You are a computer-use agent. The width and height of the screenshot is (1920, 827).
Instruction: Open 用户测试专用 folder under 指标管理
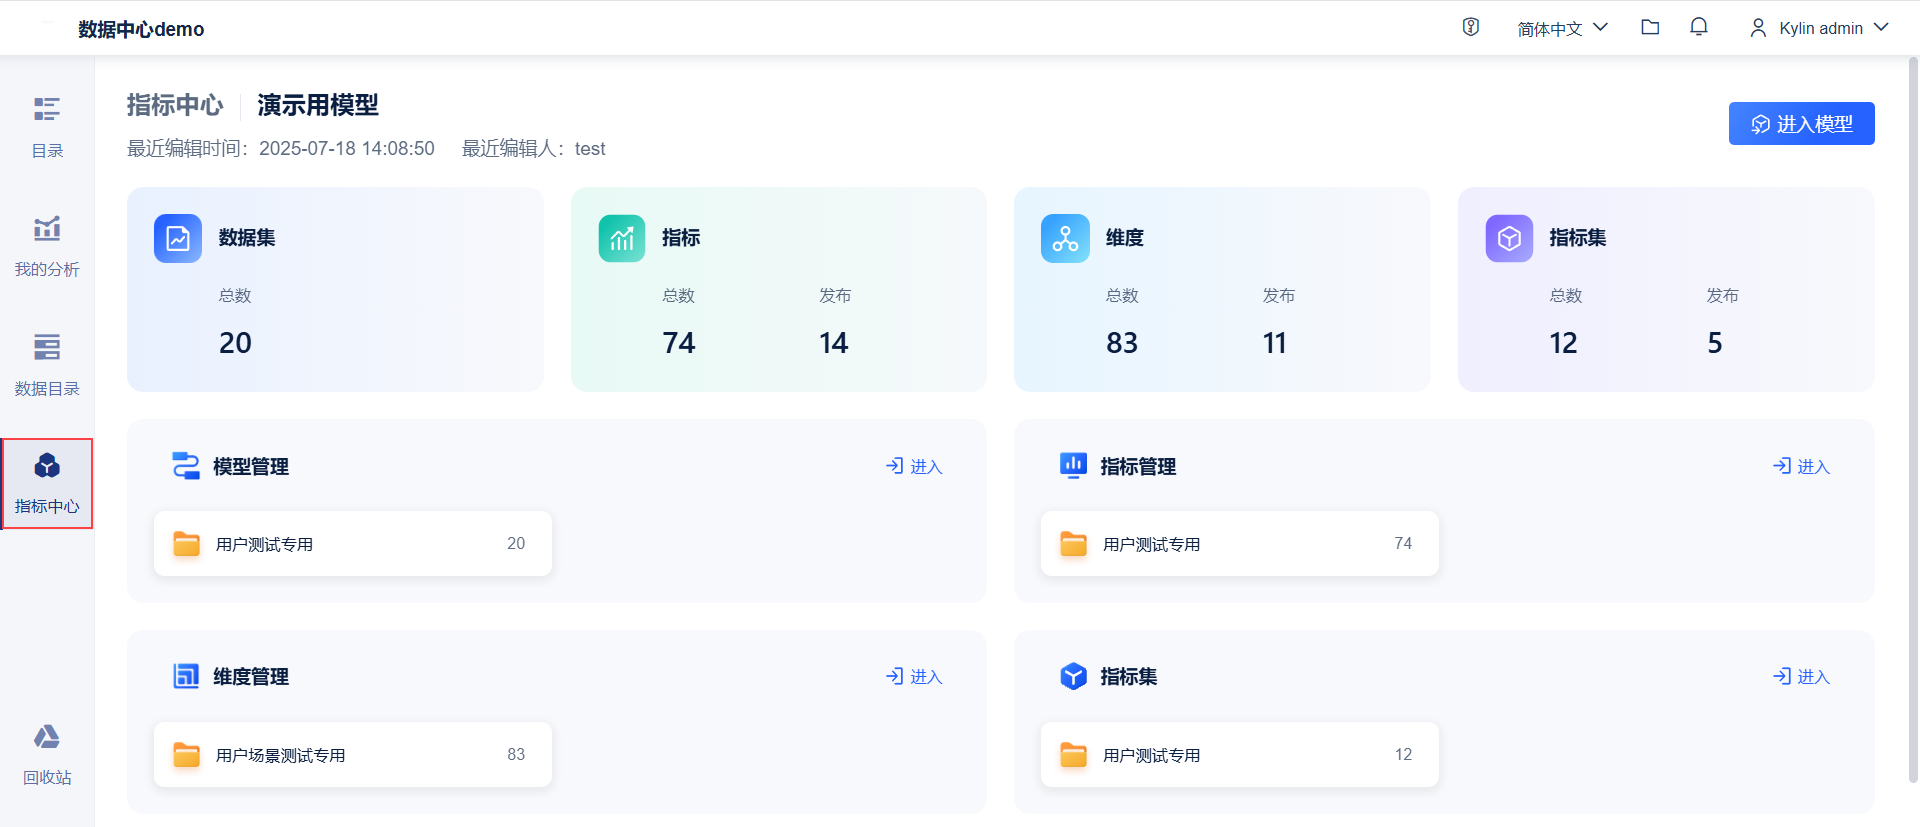pos(1240,544)
